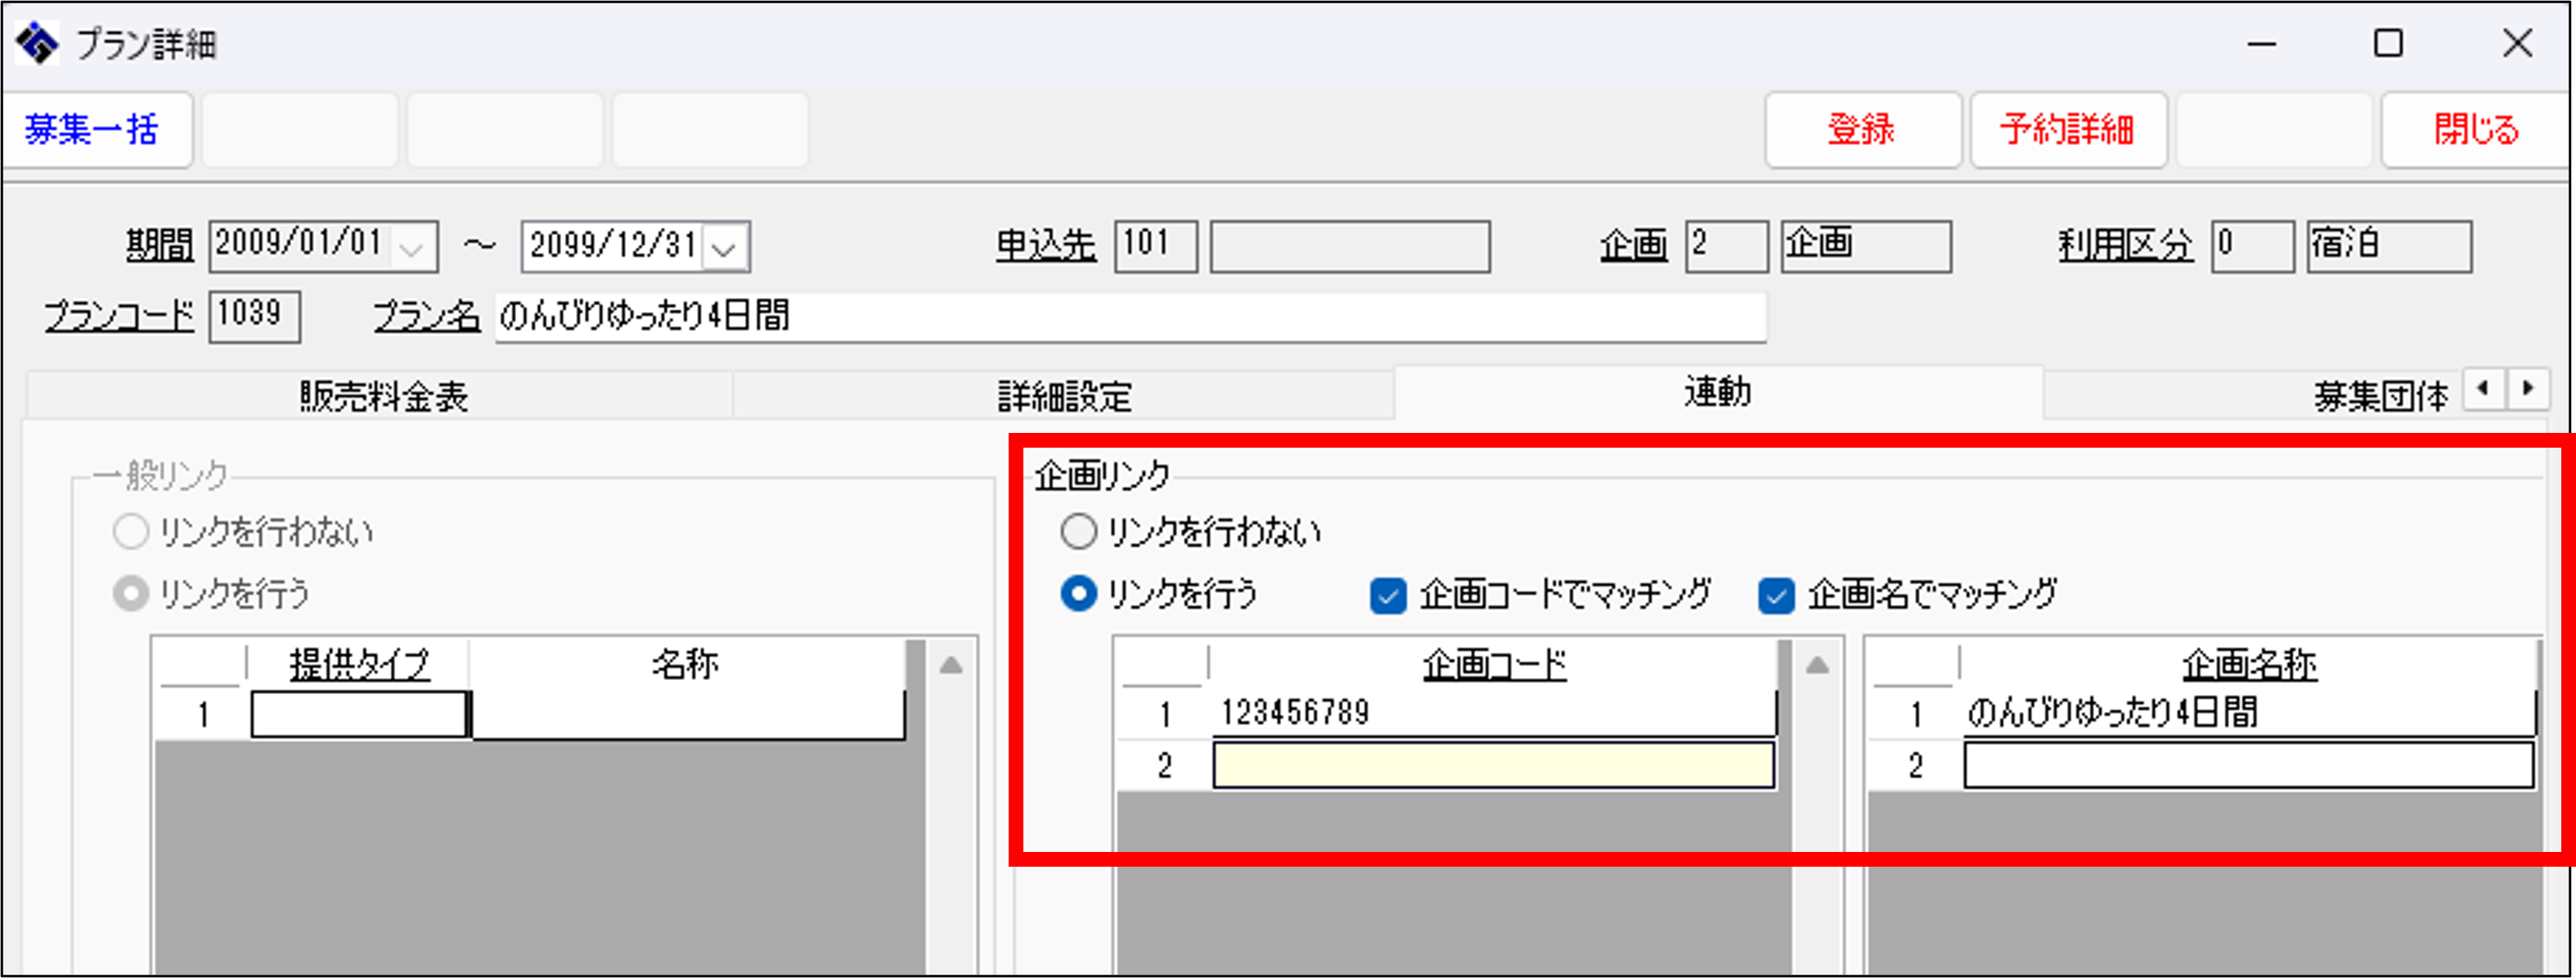Screen dimensions: 2576x978
Task: Open the end date 2099/12/31 dropdown
Action: pyautogui.click(x=725, y=247)
